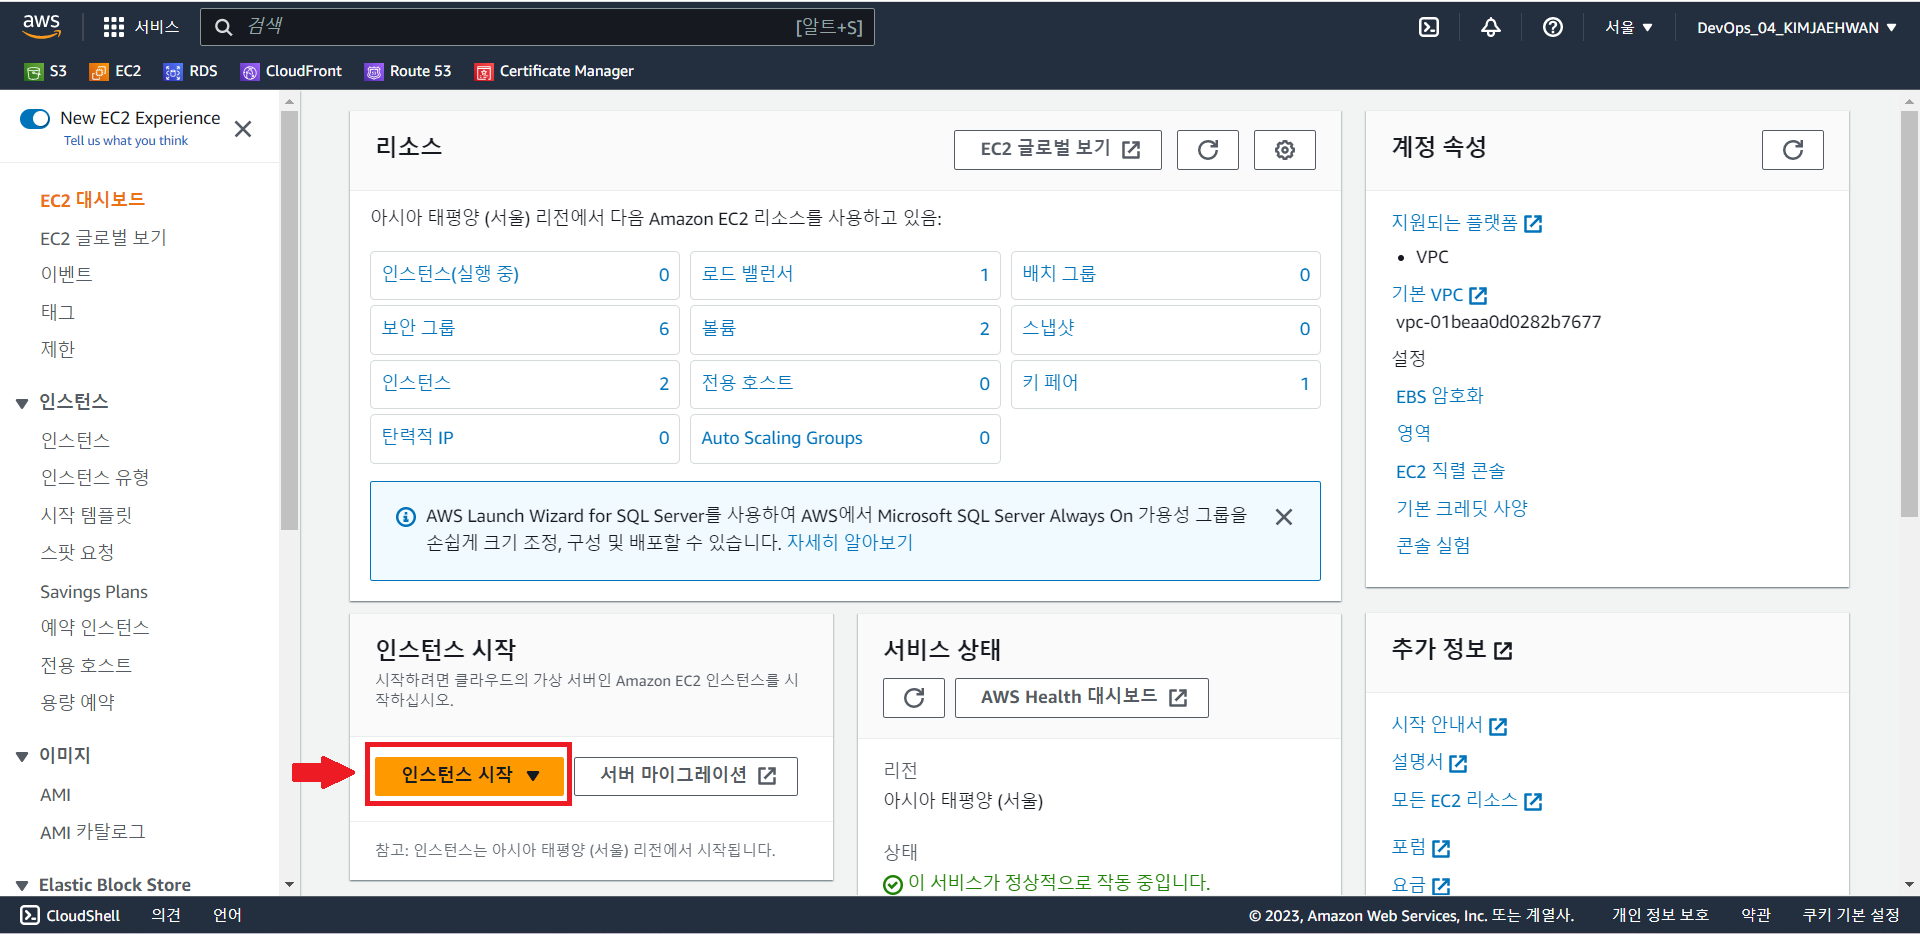Screen dimensions: 1920x934
Task: Open the EBS 암호화 setting link
Action: tap(1440, 396)
